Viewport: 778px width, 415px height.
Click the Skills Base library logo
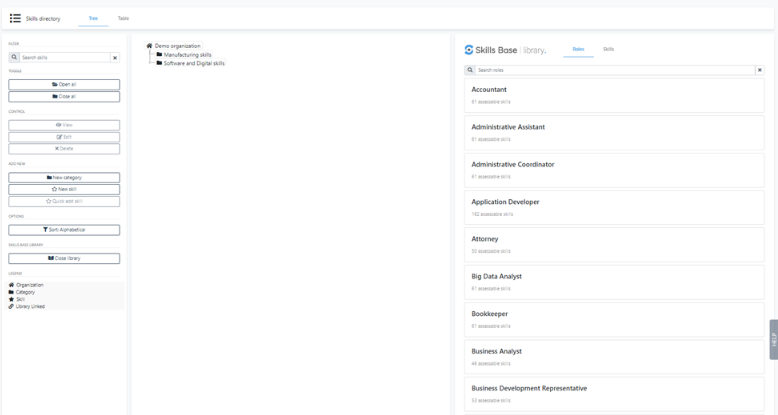[x=505, y=49]
